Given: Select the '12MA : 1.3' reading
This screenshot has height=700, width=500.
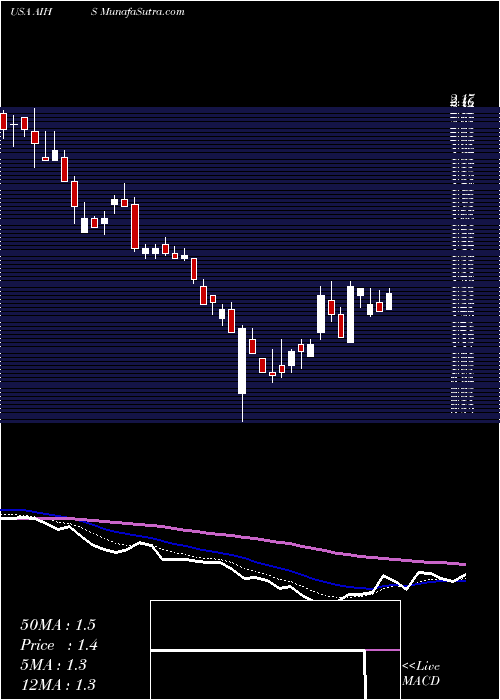Looking at the screenshot, I should tap(58, 684).
